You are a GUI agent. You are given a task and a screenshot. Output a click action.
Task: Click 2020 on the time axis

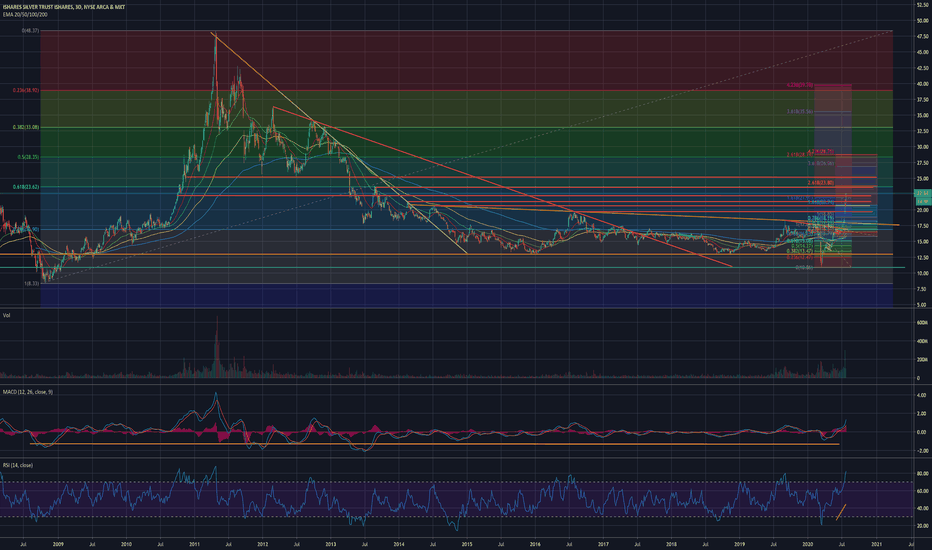(808, 543)
